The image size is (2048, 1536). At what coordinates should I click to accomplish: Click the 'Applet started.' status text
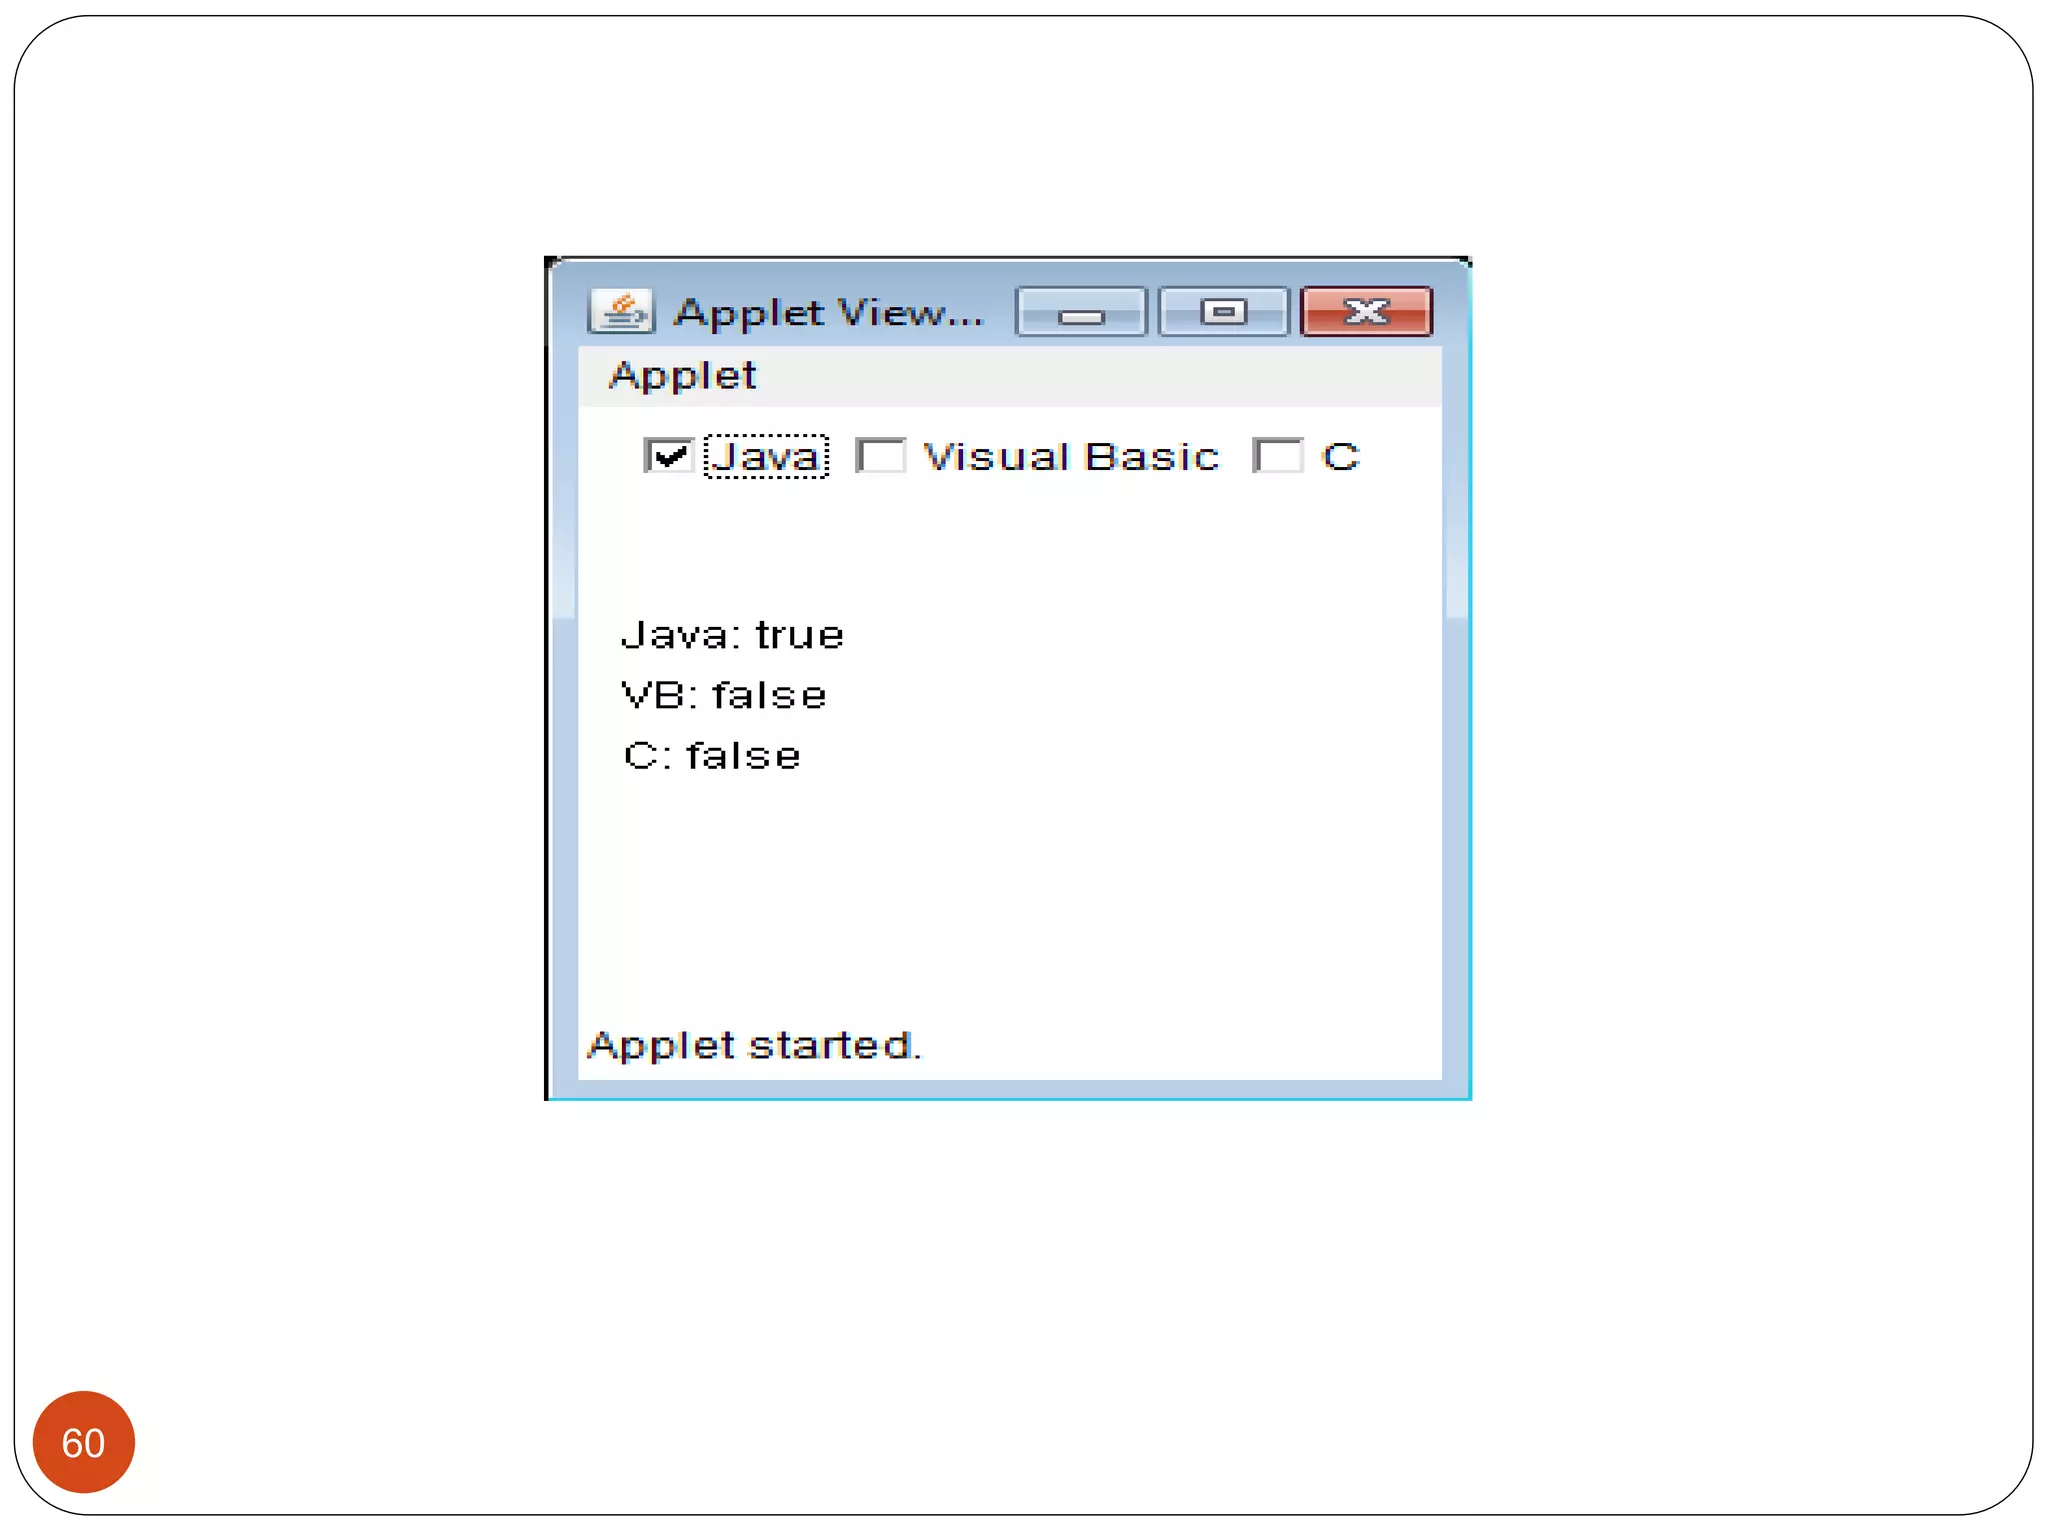pos(754,1046)
